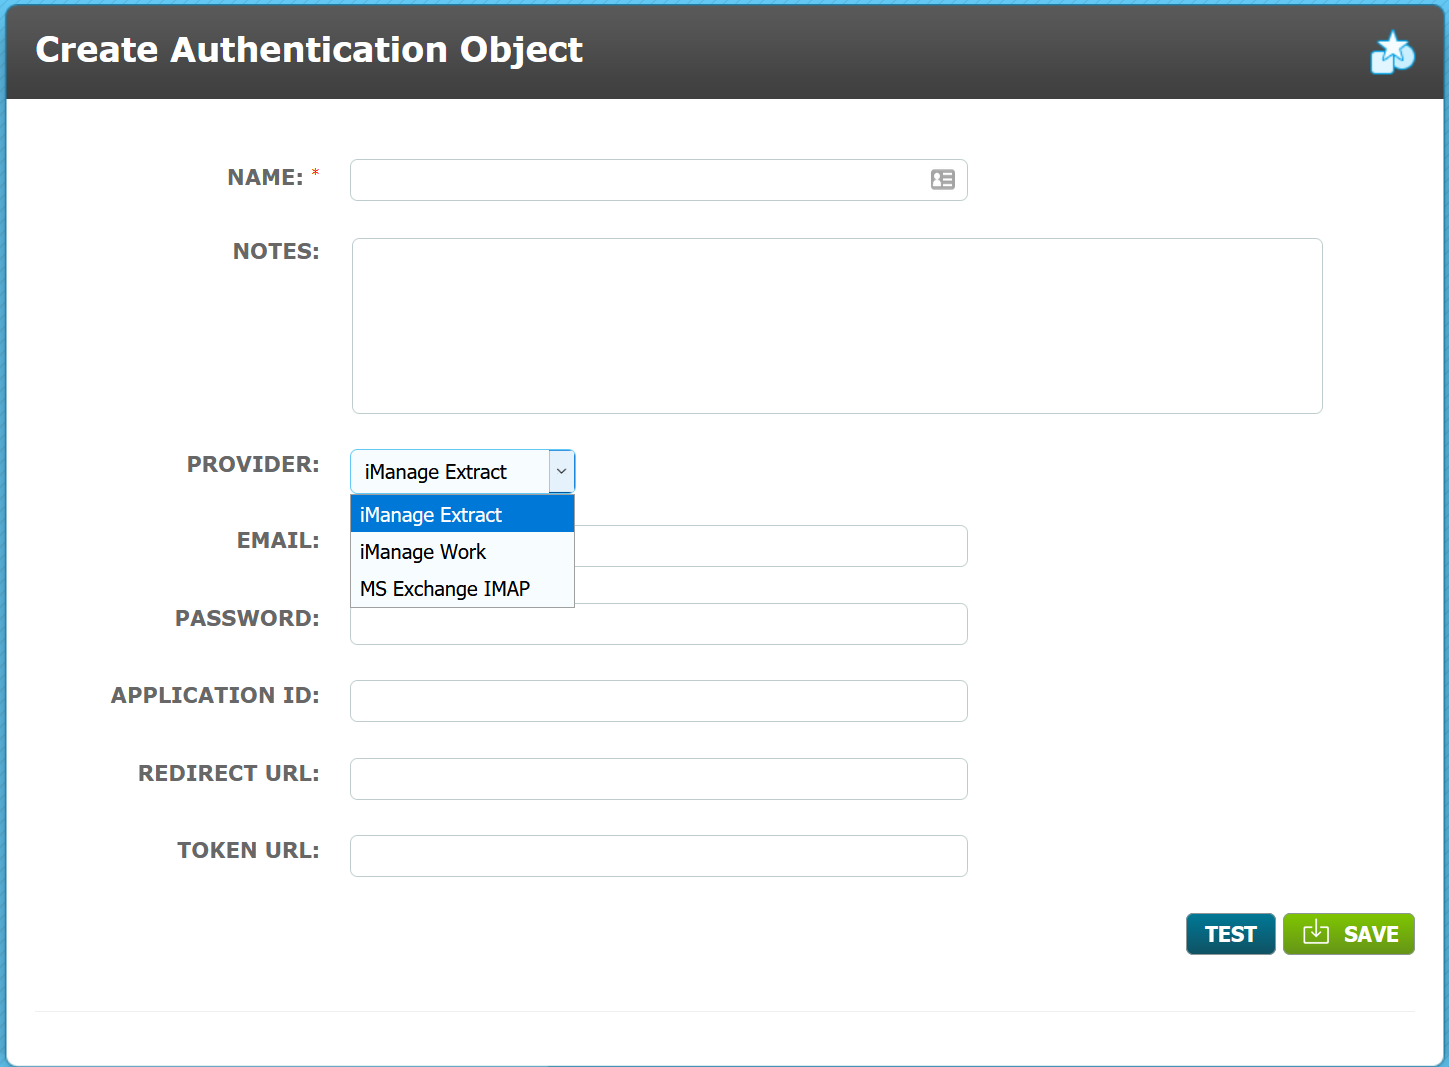
Task: Click the REDIRECT URL: label
Action: 229,773
